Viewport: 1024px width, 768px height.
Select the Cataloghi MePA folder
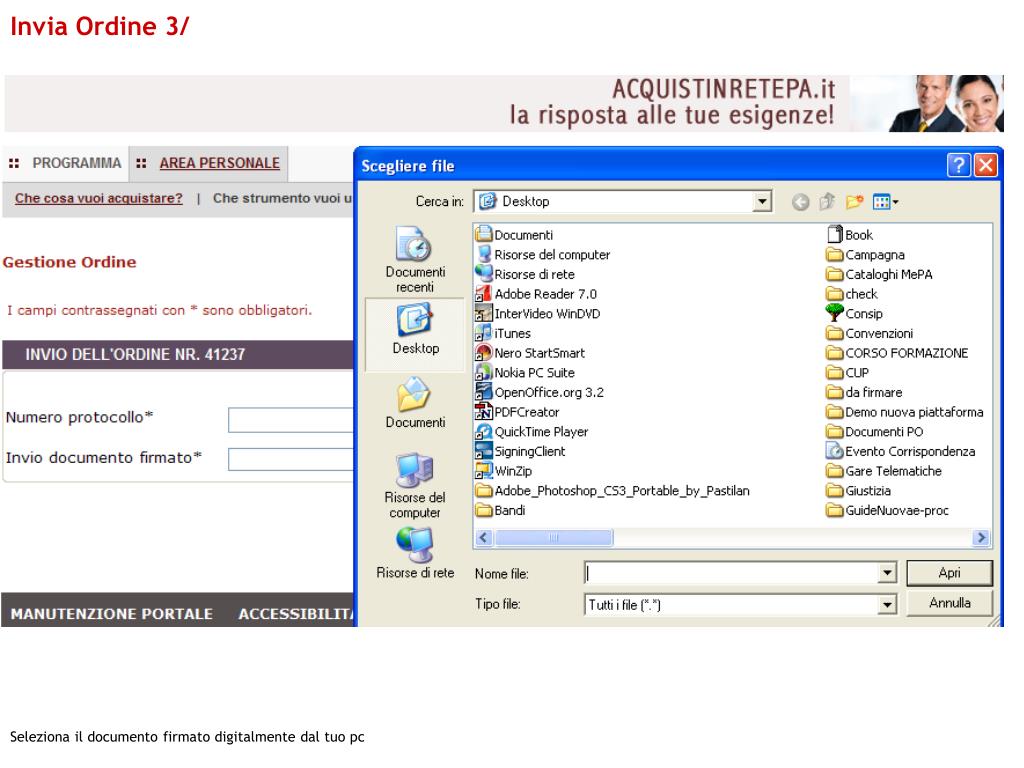[x=880, y=274]
